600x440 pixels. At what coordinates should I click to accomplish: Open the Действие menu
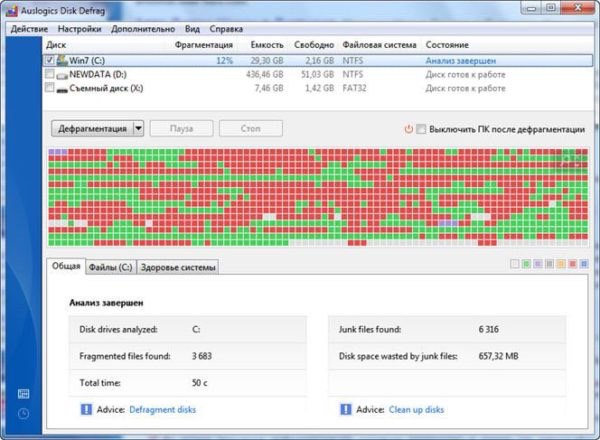(29, 29)
